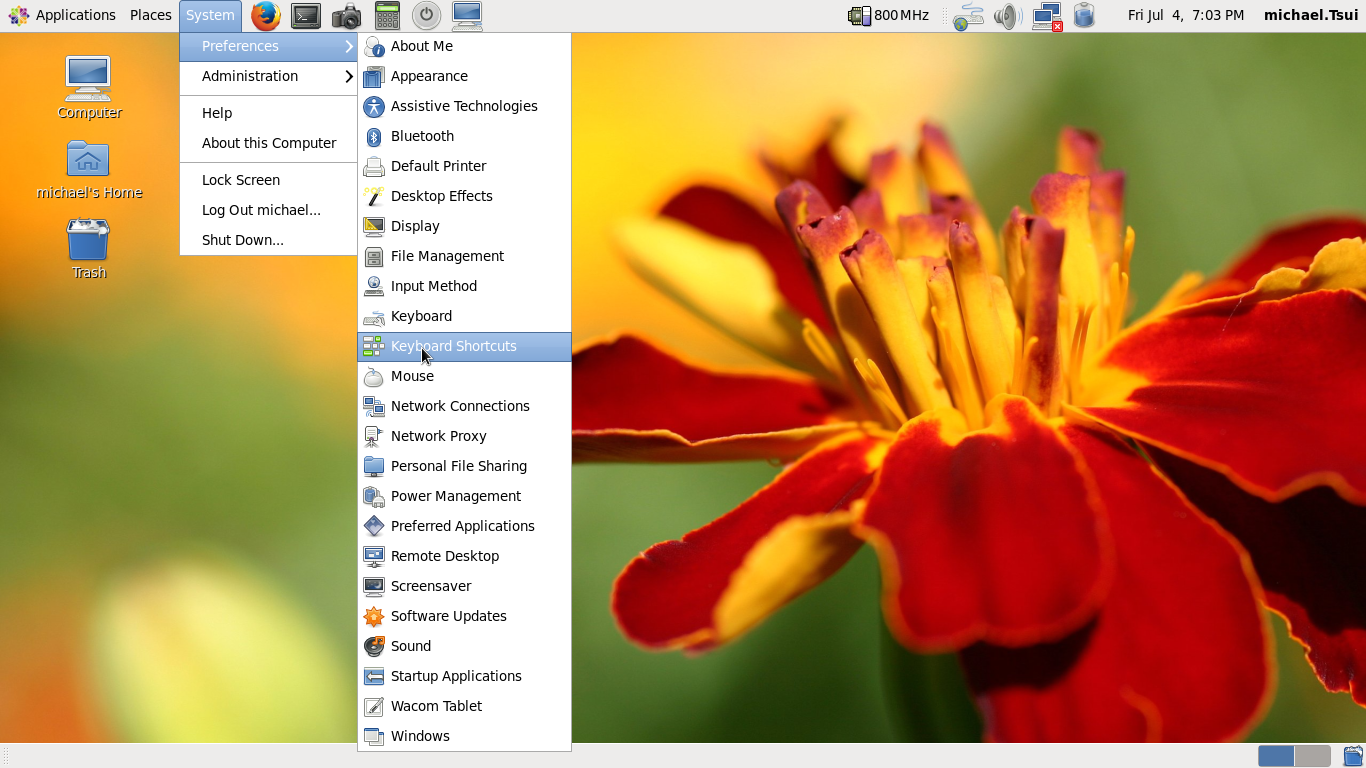Open the Trash desktop icon
This screenshot has height=768, width=1366.
pos(88,242)
